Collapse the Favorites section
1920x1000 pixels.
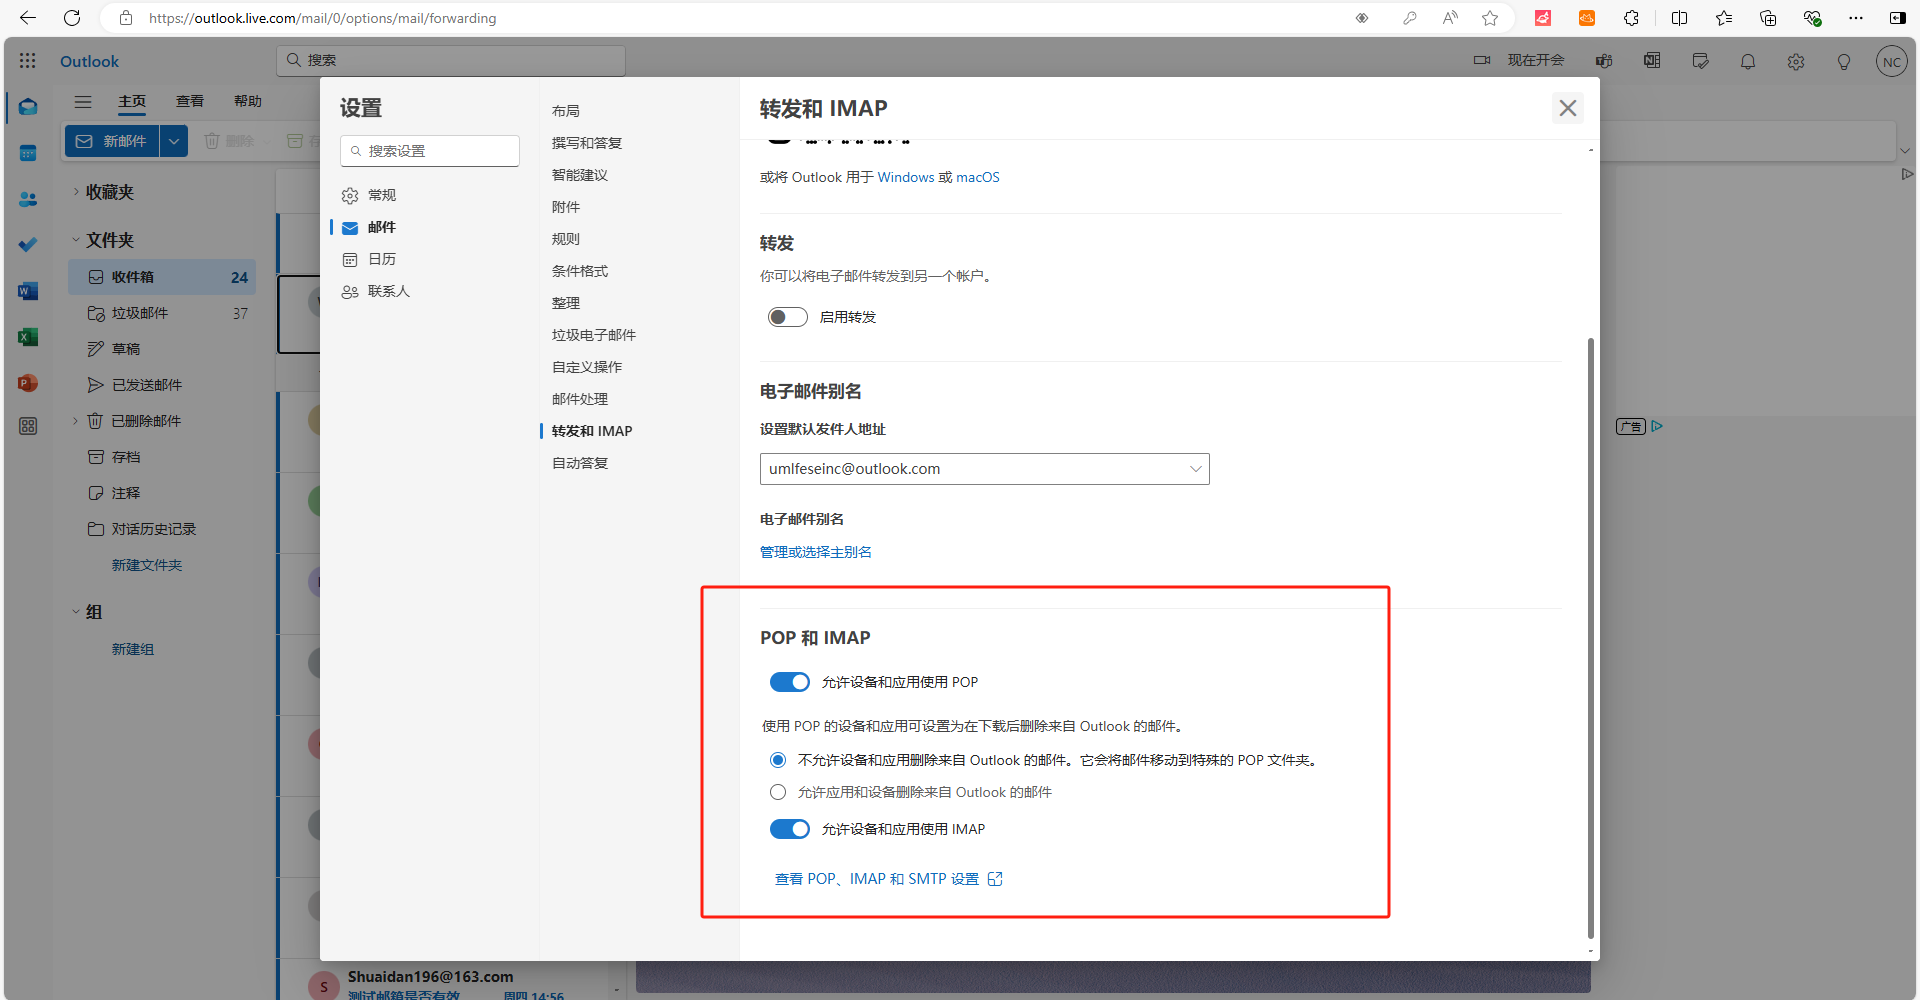tap(76, 191)
